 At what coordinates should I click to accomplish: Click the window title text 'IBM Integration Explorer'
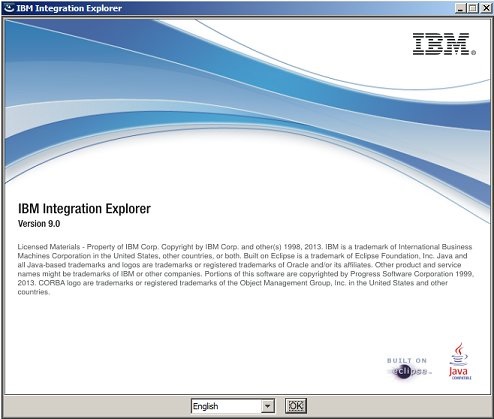click(x=69, y=8)
